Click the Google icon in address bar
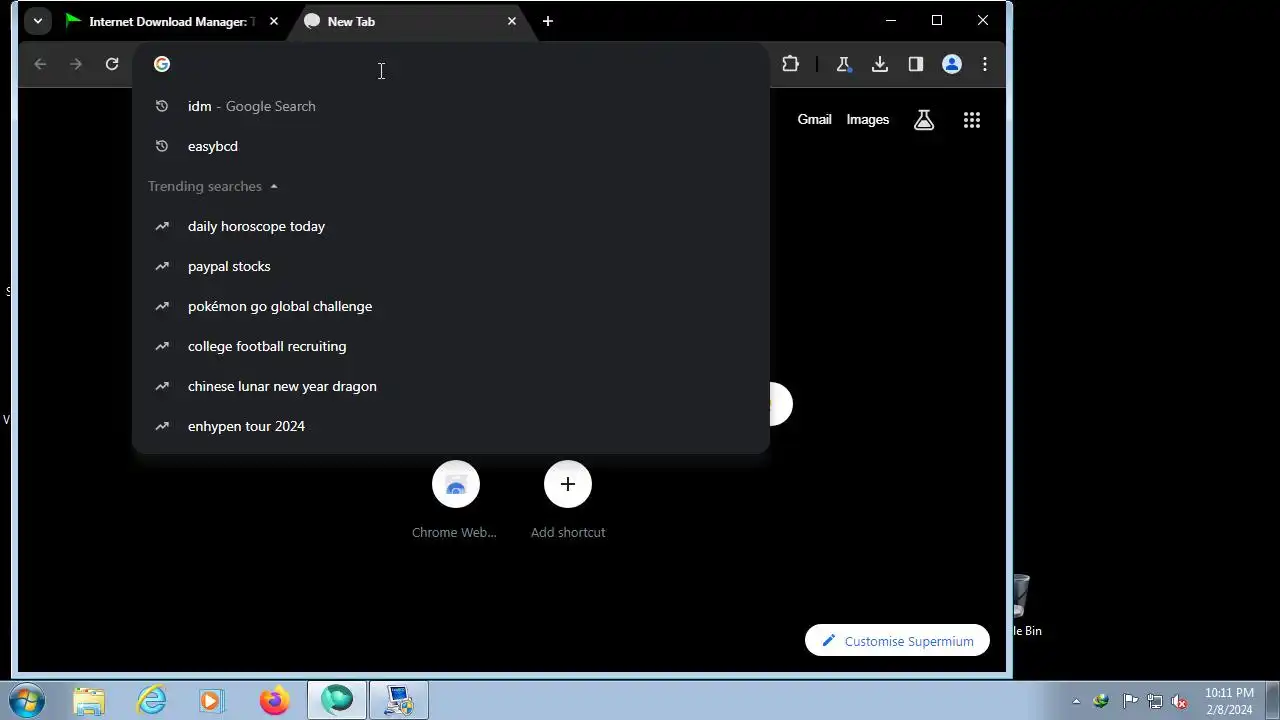 tap(162, 64)
